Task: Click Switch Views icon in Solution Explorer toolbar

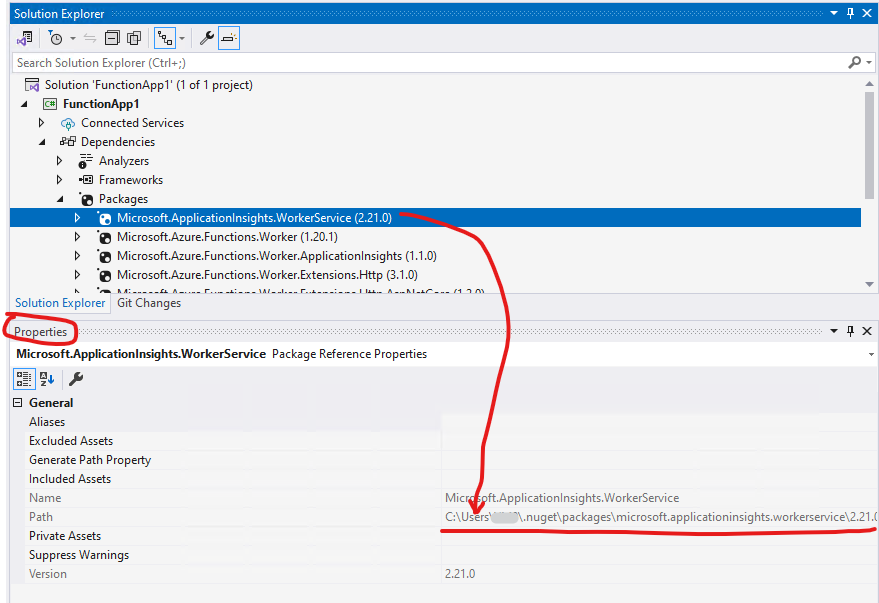Action: tap(24, 38)
